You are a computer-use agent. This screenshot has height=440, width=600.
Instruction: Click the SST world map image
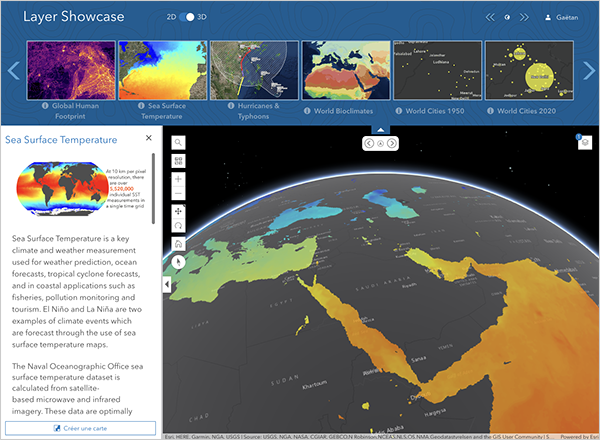[63, 188]
